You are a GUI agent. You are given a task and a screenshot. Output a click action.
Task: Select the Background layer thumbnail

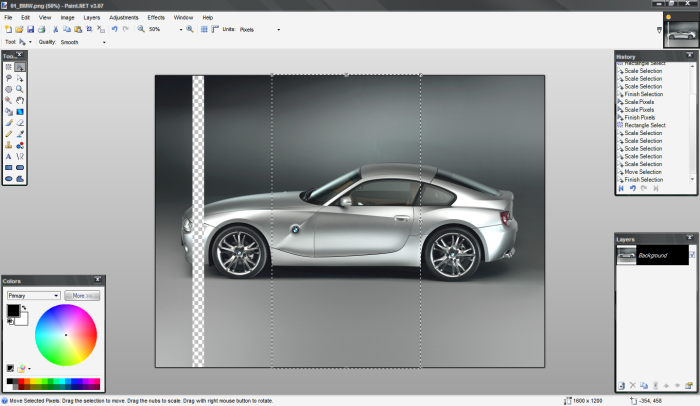coord(626,256)
